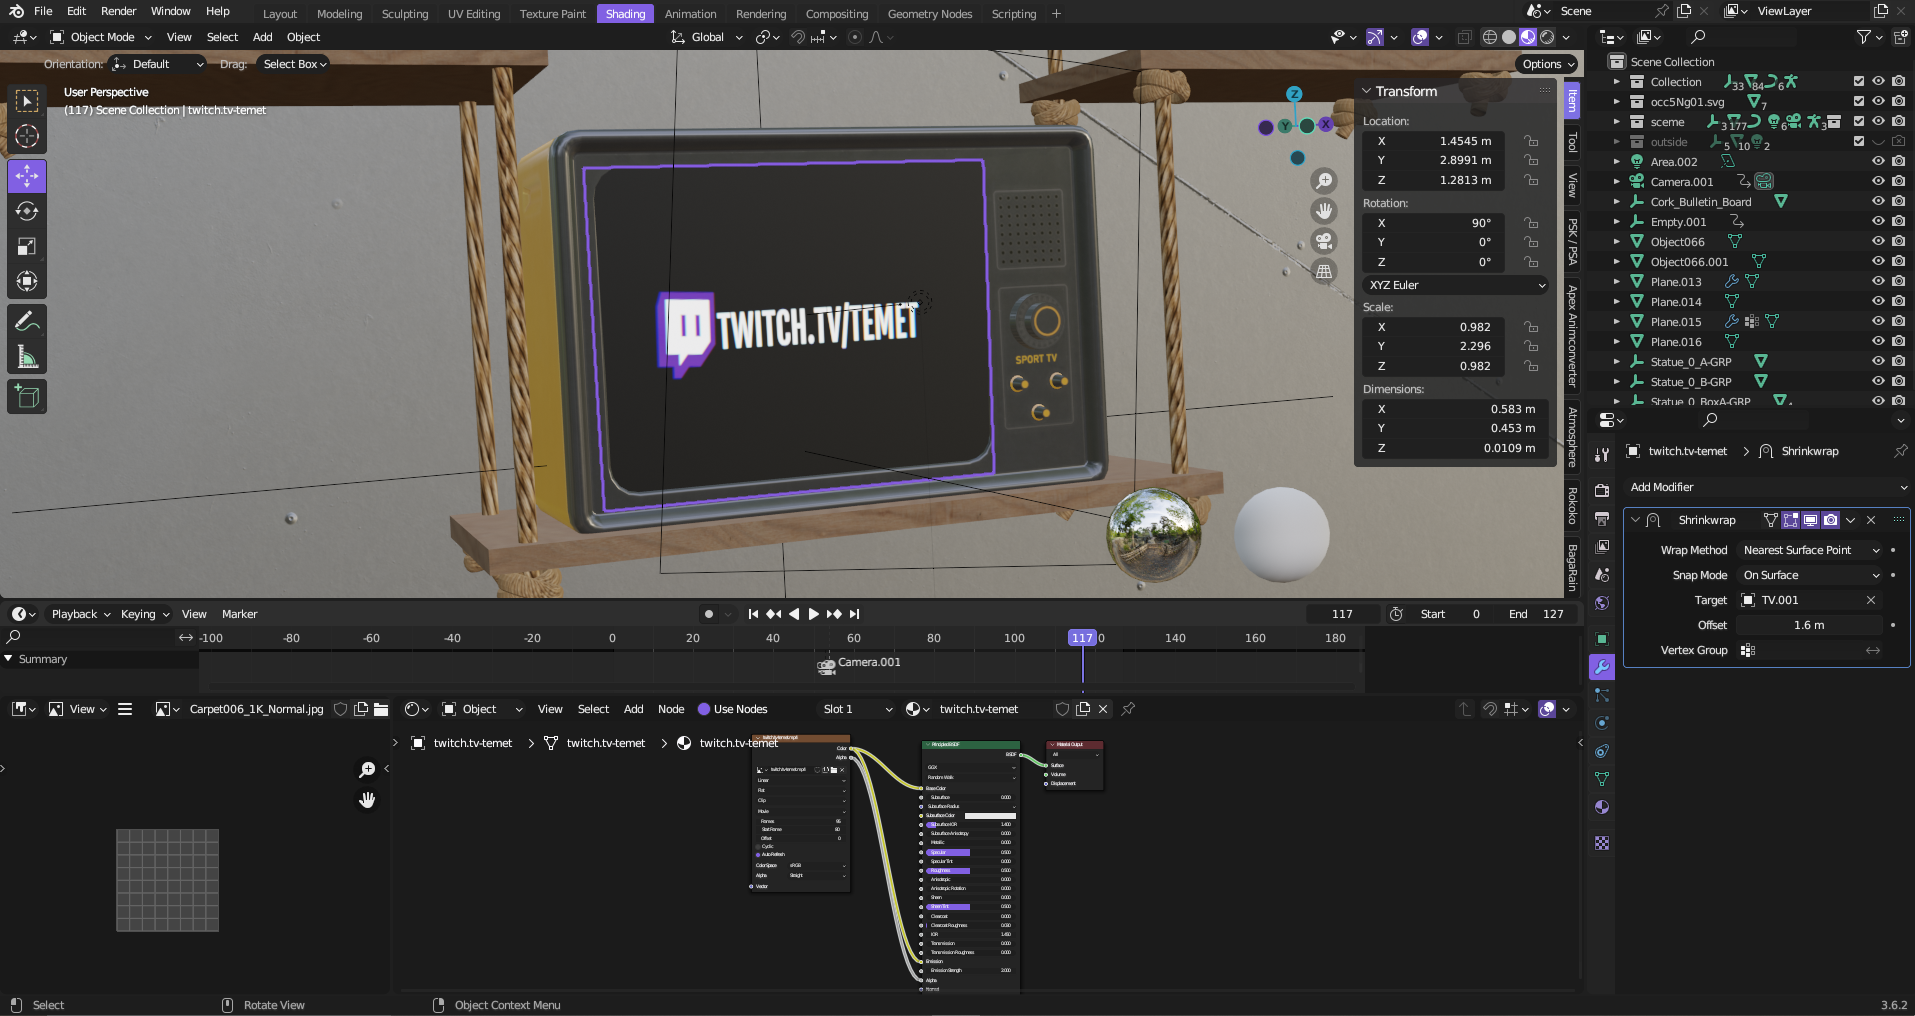Open Keying popover in timeline
Screen dimensions: 1915x1016
coord(145,614)
